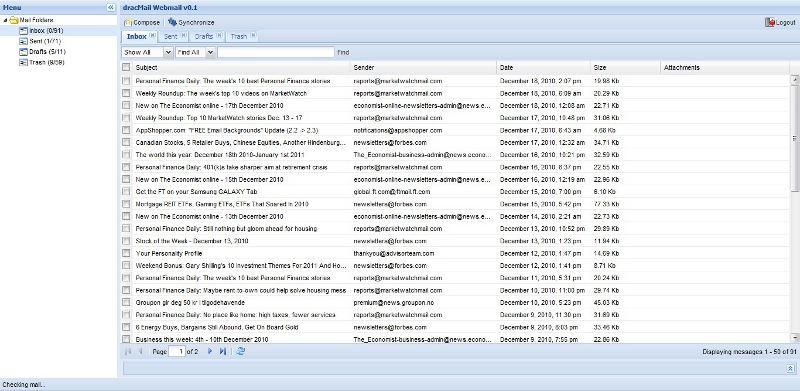Open the Show All dropdown
Viewport: 800px width, 391px height.
[x=168, y=52]
